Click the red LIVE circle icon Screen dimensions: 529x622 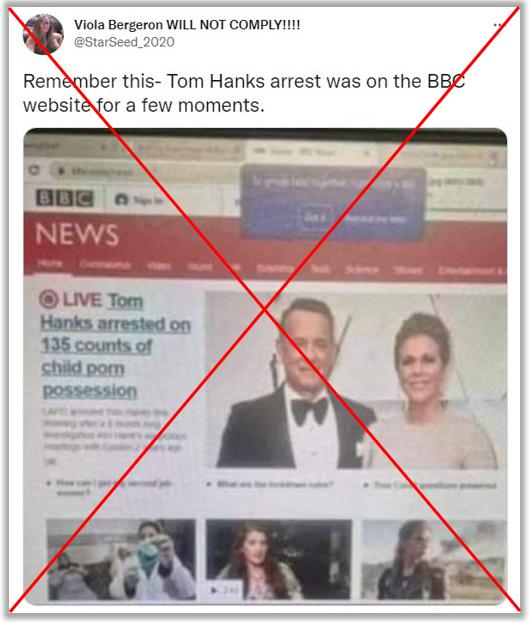48,299
